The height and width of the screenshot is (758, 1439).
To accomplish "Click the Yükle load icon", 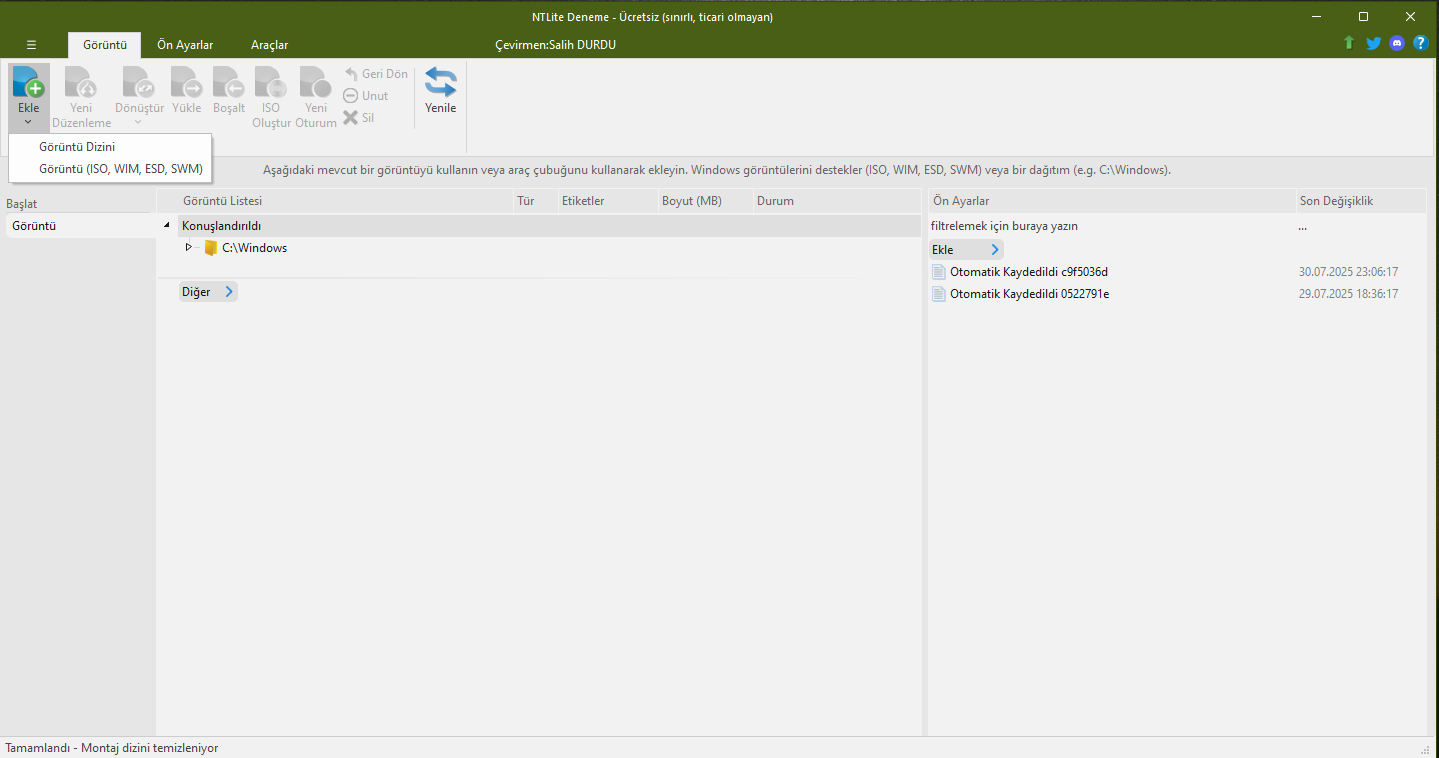I will coord(186,82).
